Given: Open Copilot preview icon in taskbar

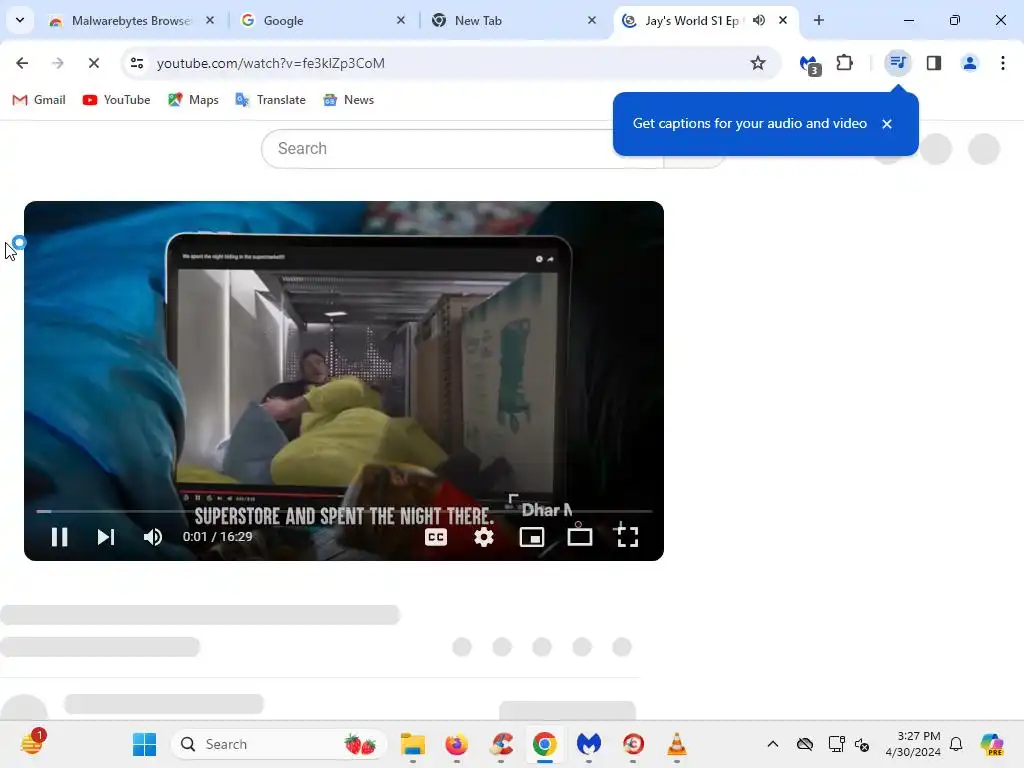Looking at the screenshot, I should (x=992, y=744).
